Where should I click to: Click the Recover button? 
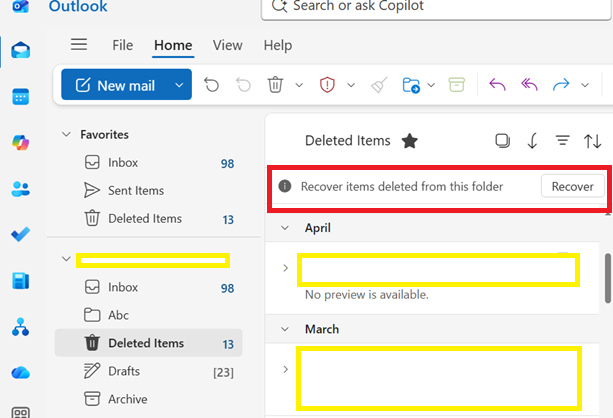572,187
